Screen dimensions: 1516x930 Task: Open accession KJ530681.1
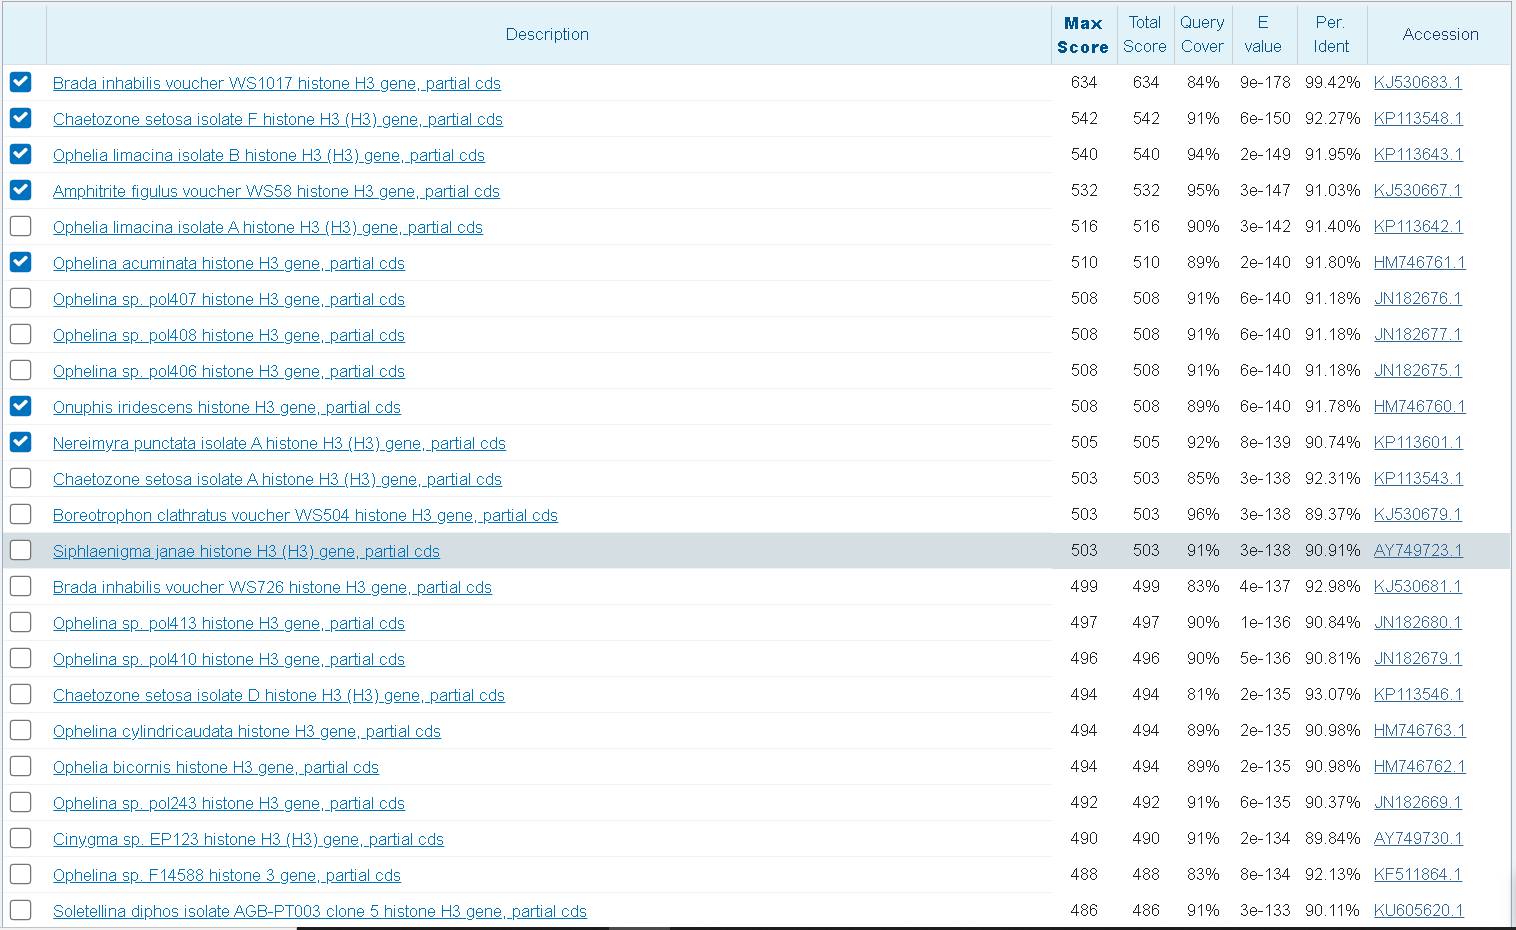pyautogui.click(x=1418, y=586)
